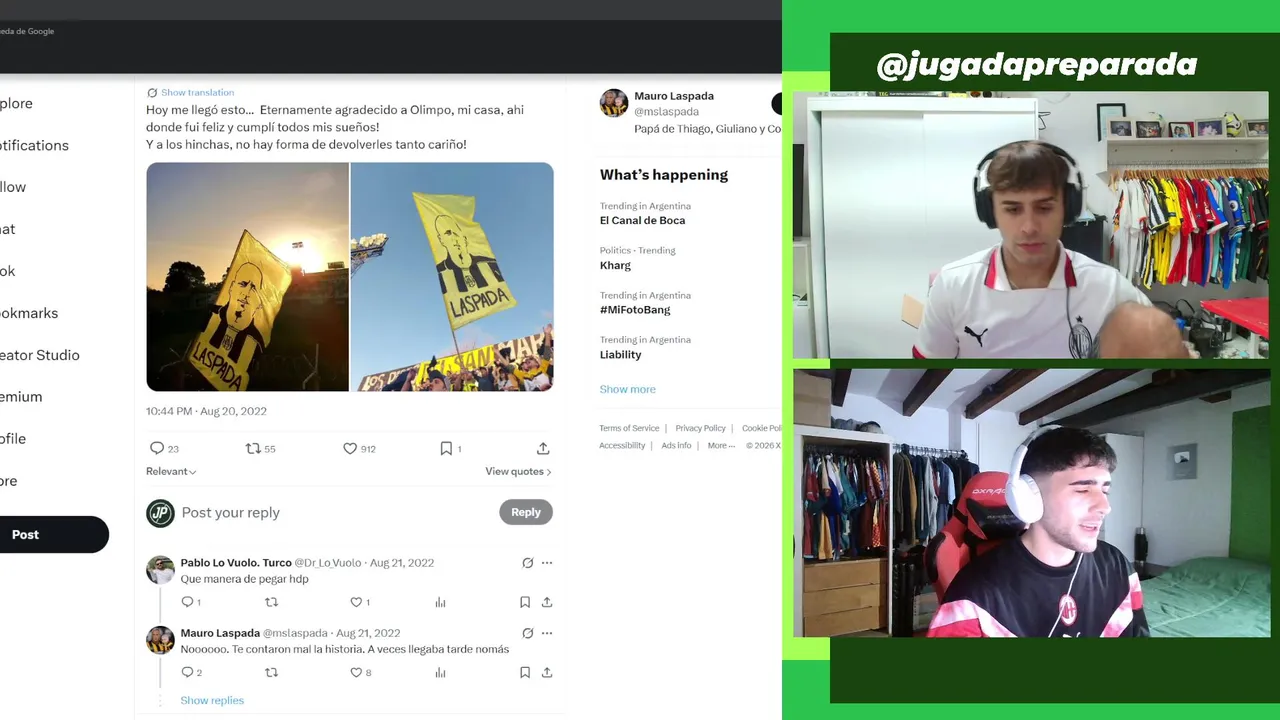Open Creator Studio in sidebar
This screenshot has width=1280, height=720.
click(40, 355)
